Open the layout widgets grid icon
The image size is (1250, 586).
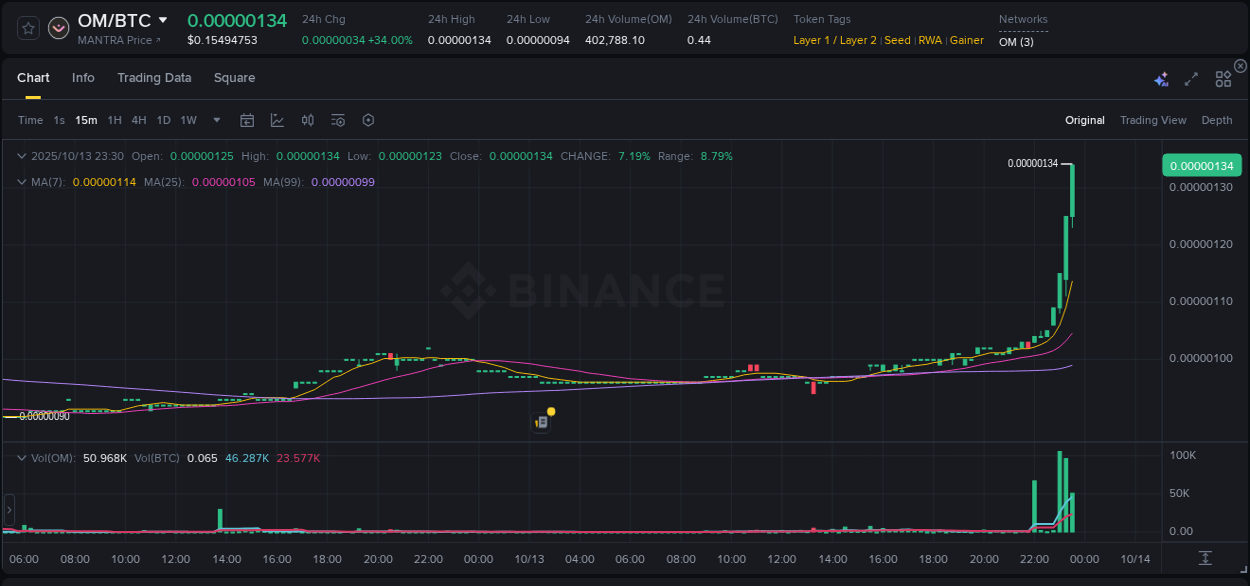point(1222,78)
